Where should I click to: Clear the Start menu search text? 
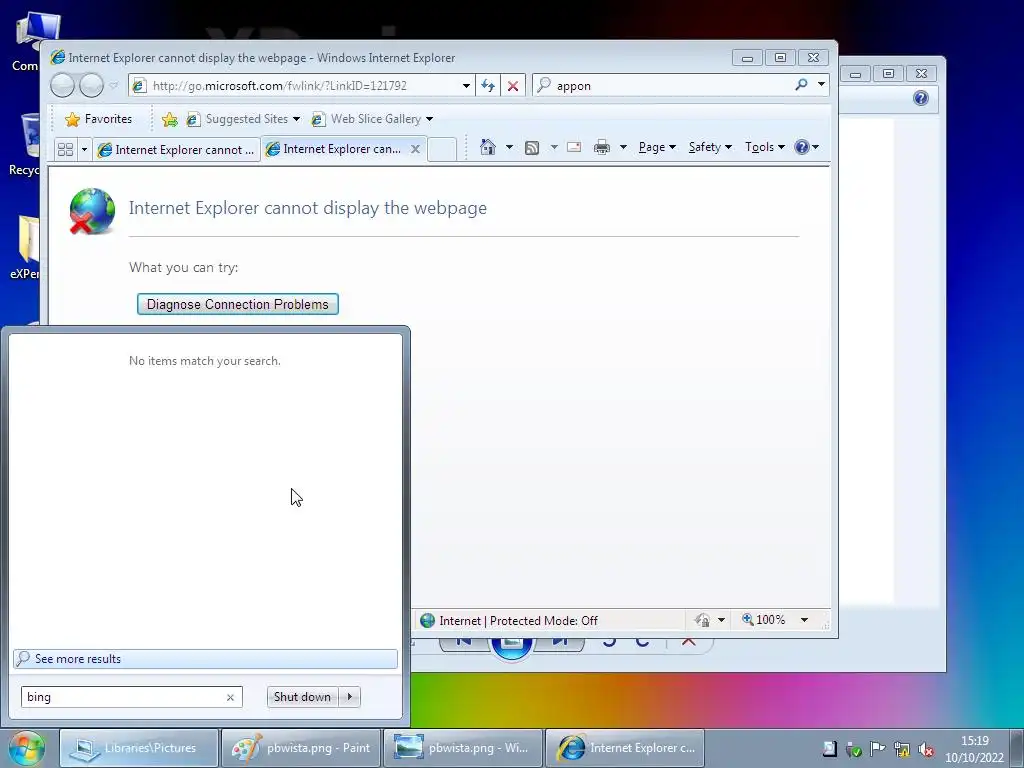231,697
